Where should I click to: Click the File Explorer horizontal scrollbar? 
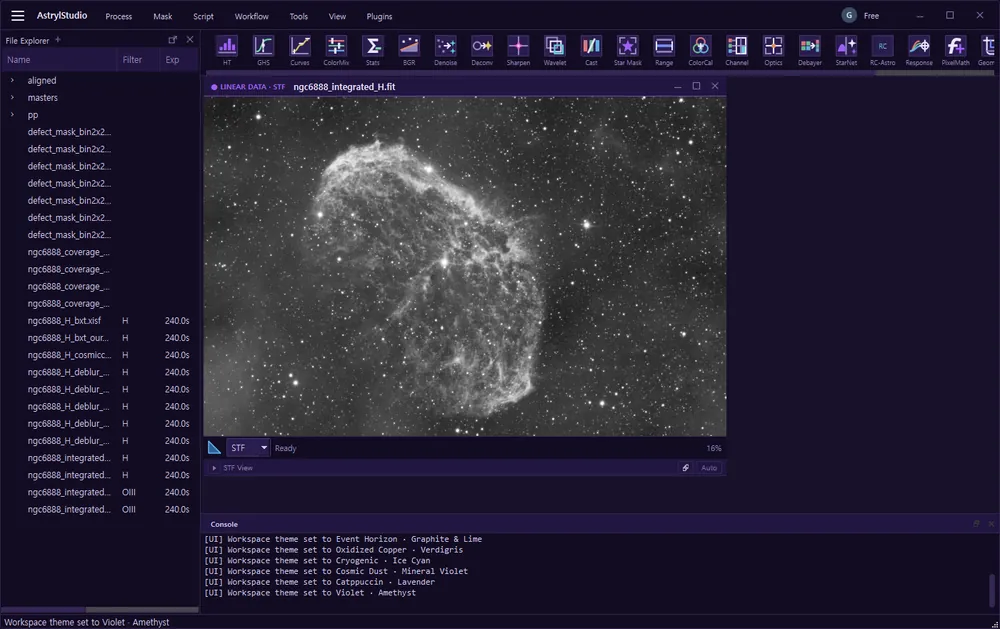tap(99, 610)
